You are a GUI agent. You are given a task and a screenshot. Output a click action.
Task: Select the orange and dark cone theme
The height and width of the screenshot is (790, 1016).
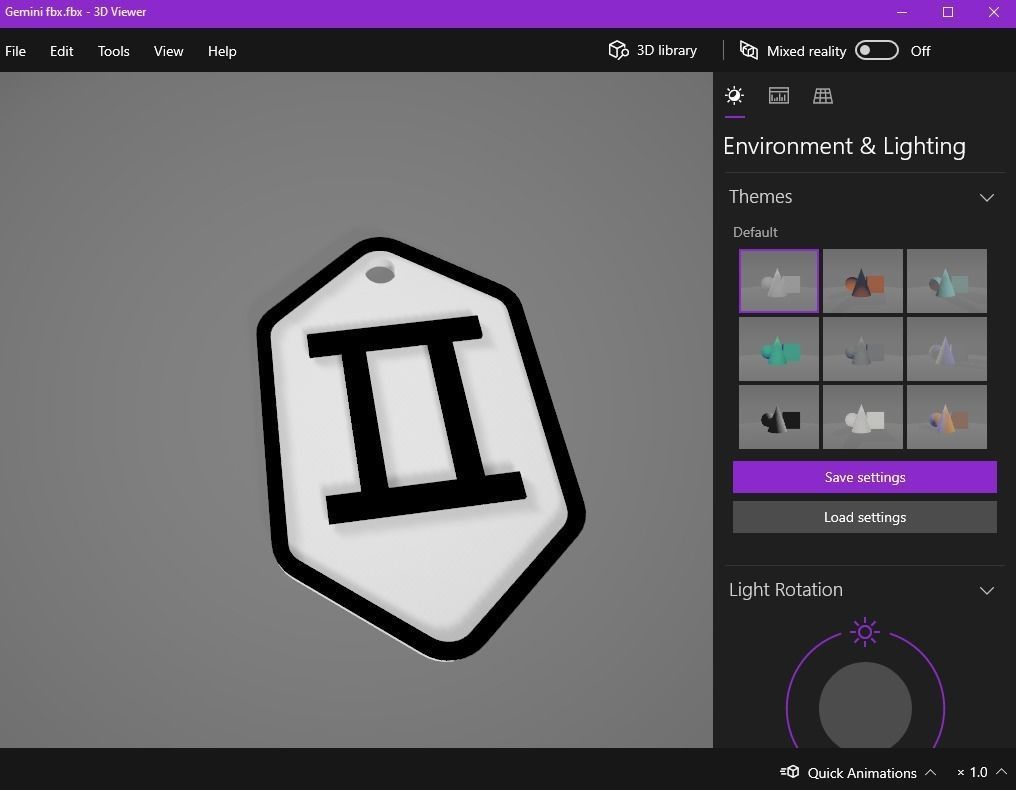pos(862,281)
